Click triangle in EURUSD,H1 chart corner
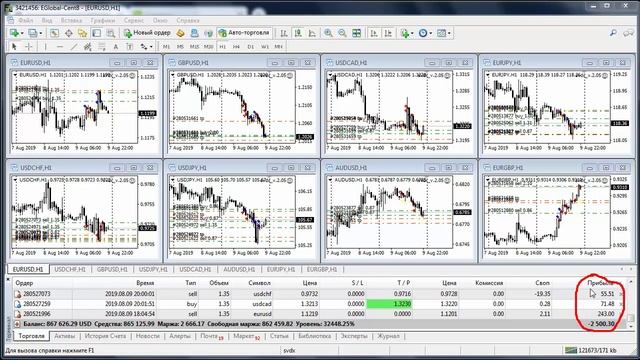Screen dimensions: 640x360 click(x=16, y=76)
